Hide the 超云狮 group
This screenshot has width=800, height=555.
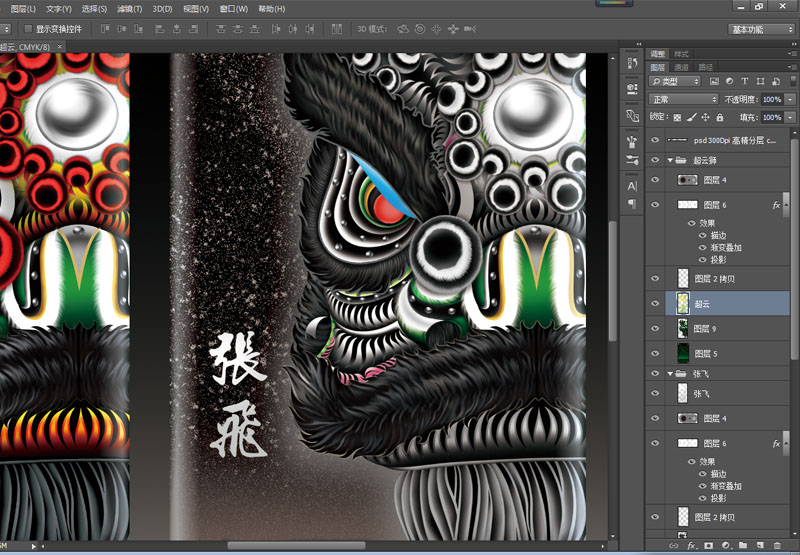click(x=656, y=160)
